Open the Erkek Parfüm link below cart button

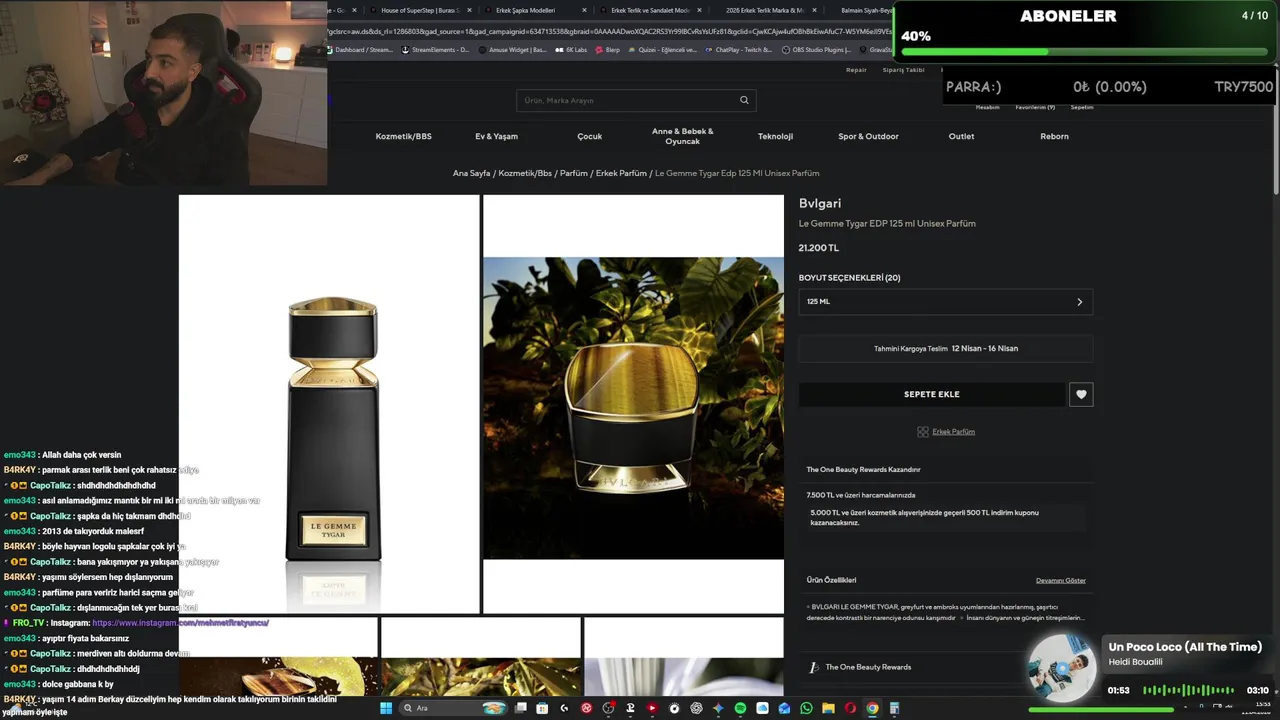(x=953, y=432)
